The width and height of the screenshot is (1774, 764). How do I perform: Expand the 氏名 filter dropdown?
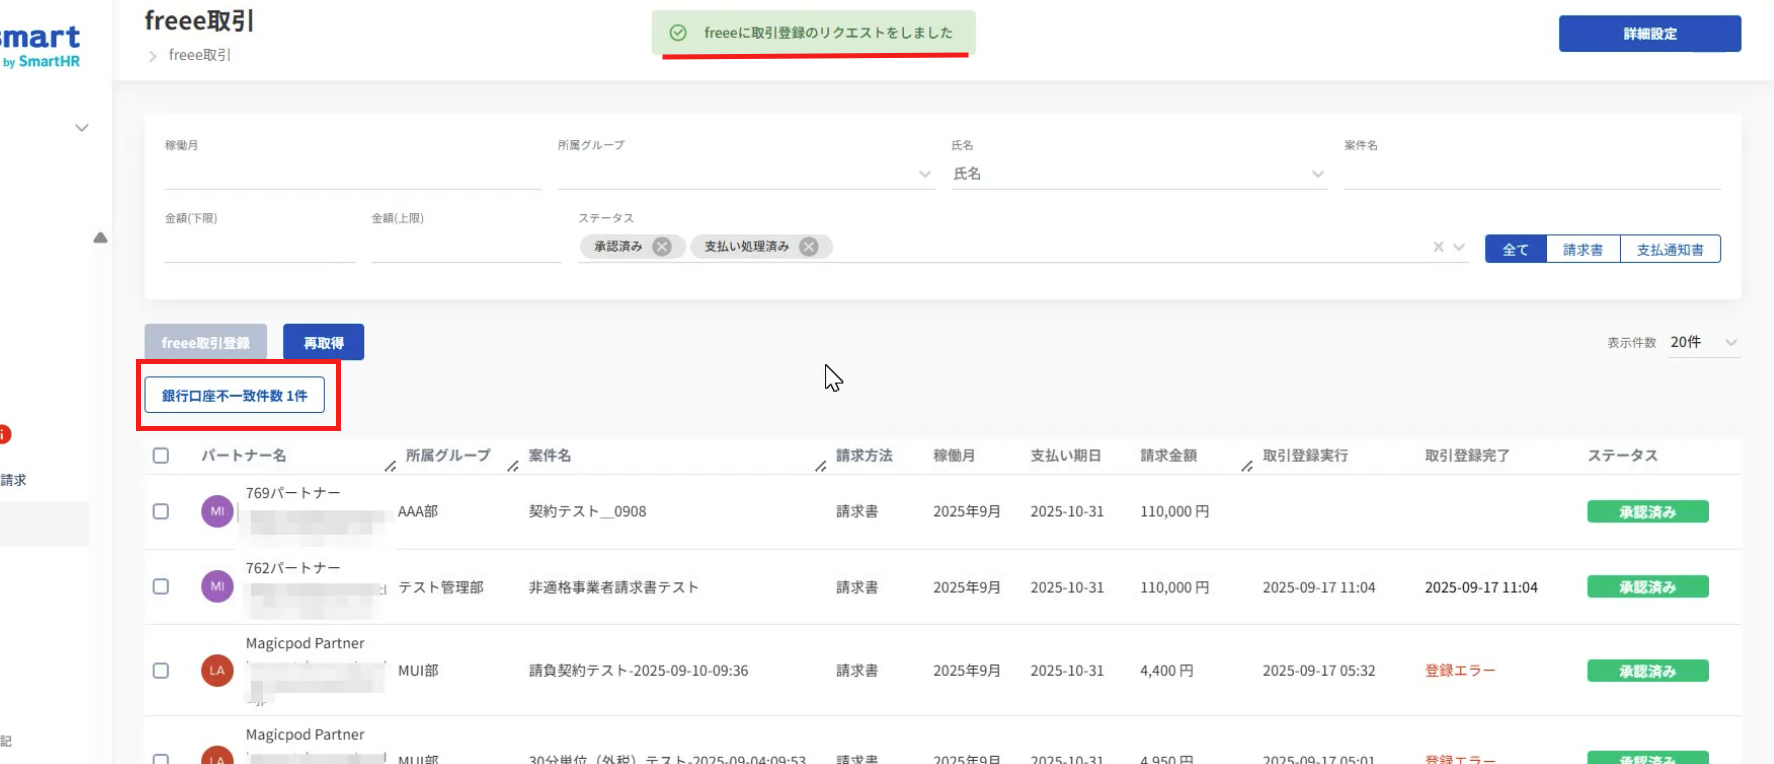[1317, 174]
